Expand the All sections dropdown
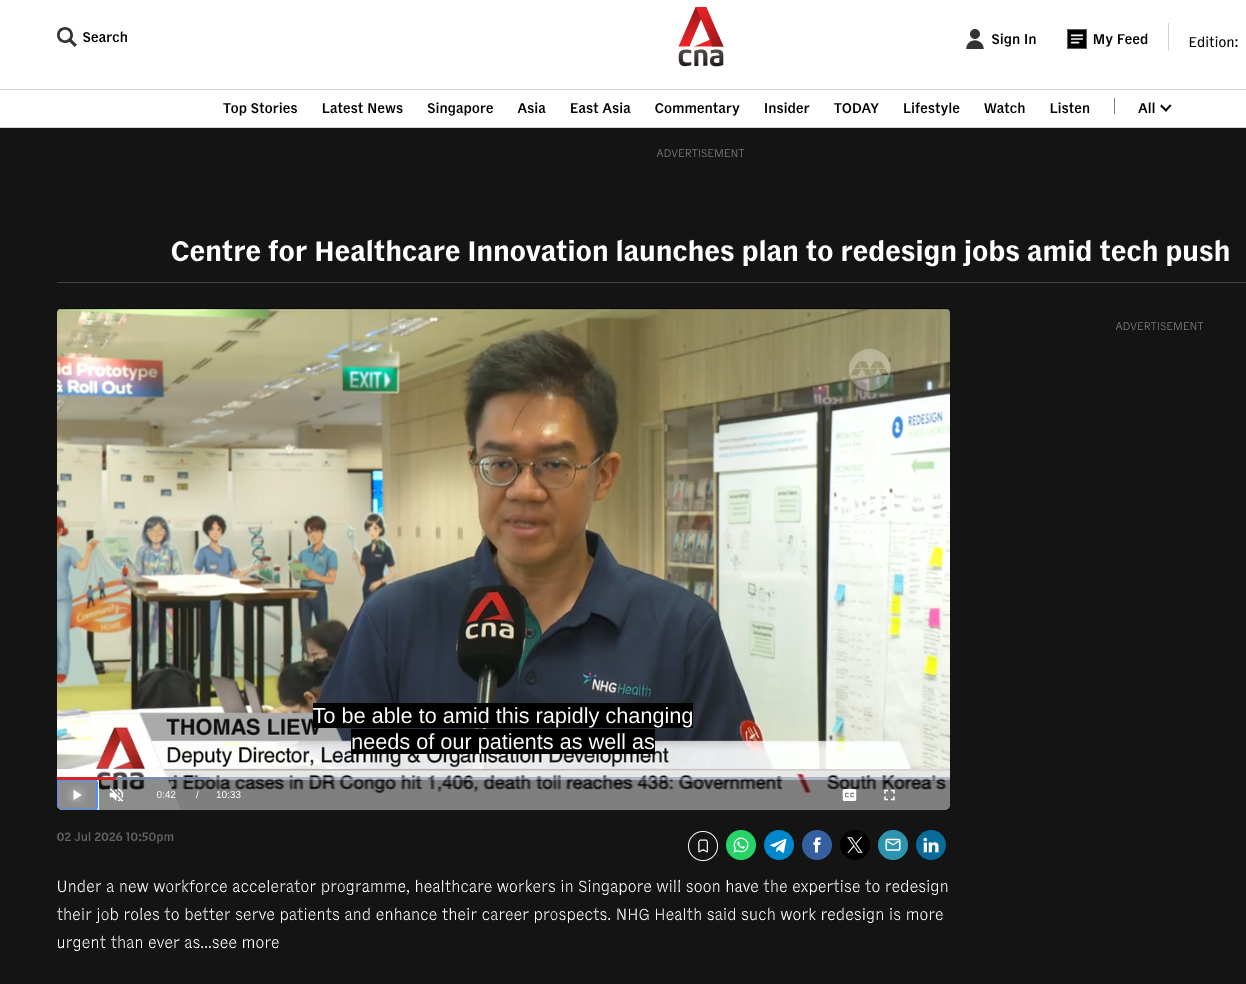The image size is (1246, 984). tap(1154, 108)
